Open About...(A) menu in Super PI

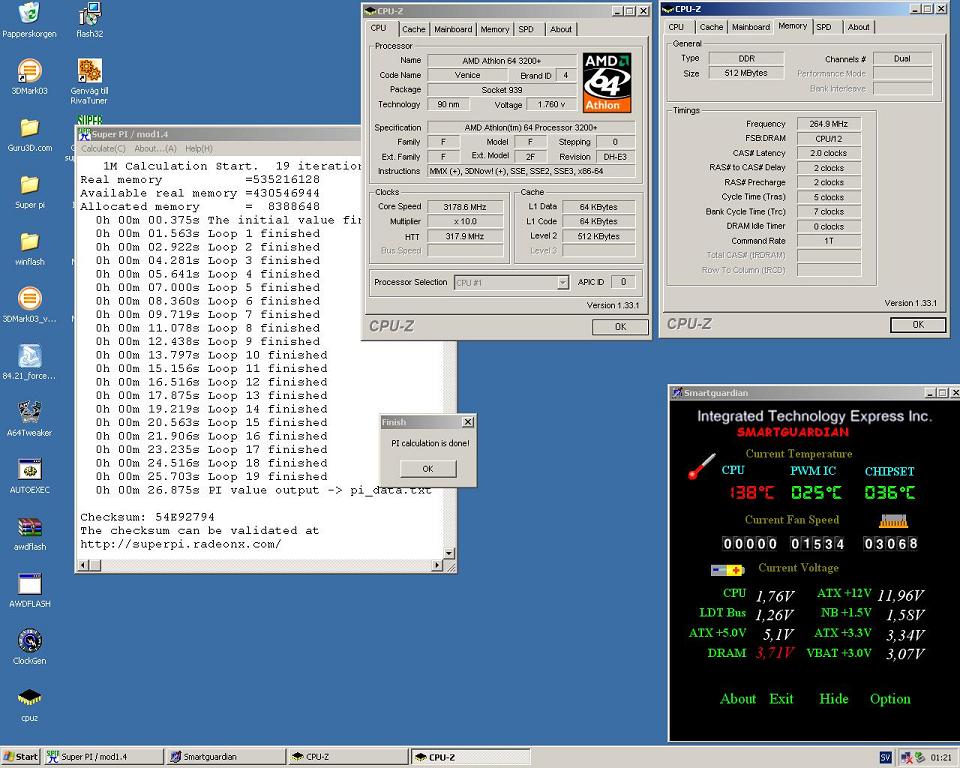(x=155, y=149)
